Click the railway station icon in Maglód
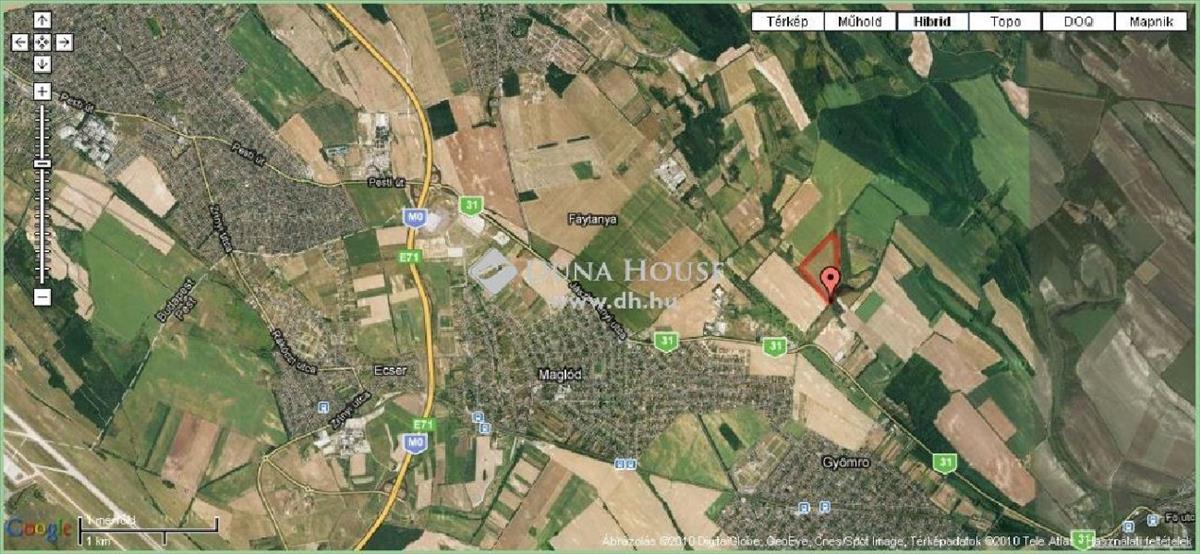The image size is (1200, 554). [479, 415]
